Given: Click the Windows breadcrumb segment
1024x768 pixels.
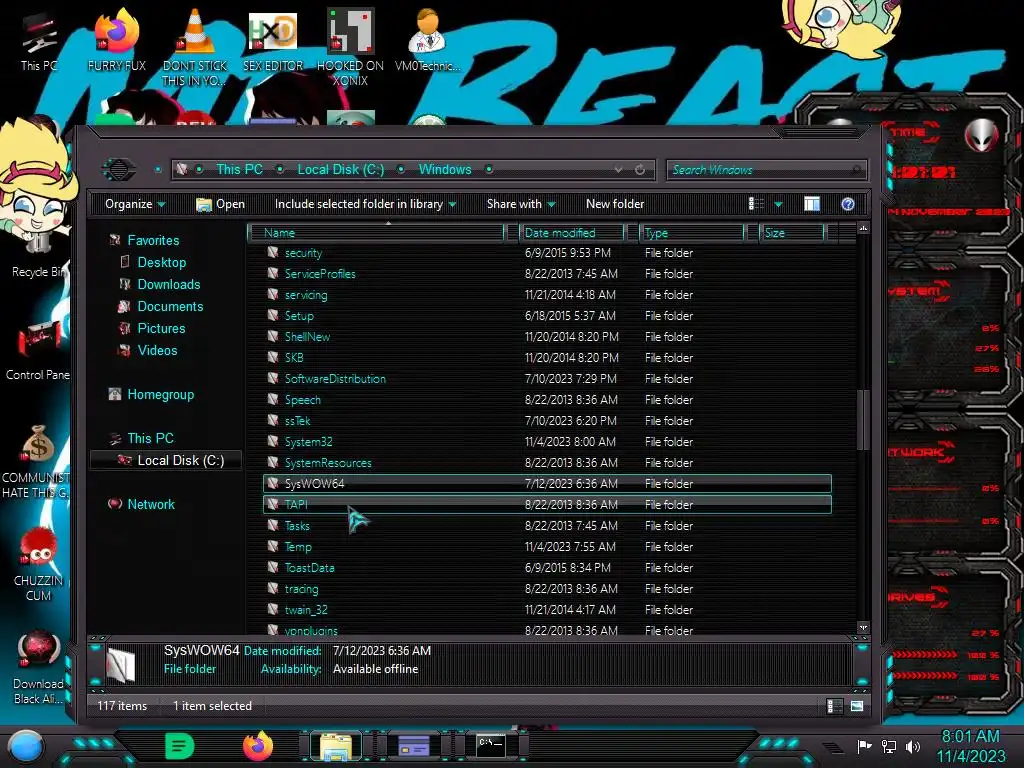Looking at the screenshot, I should point(445,169).
